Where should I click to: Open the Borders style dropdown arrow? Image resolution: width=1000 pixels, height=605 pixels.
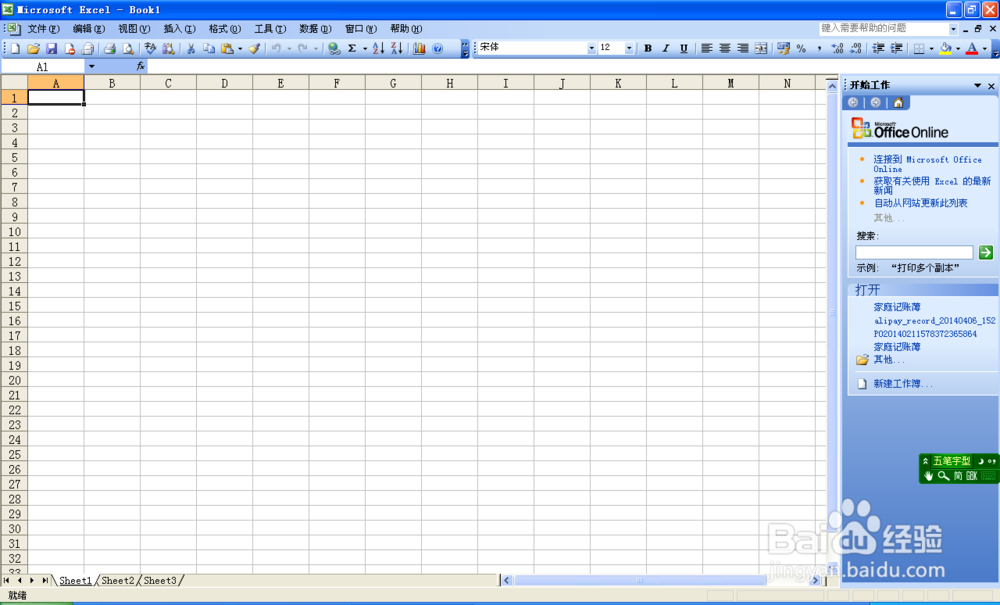click(x=931, y=48)
